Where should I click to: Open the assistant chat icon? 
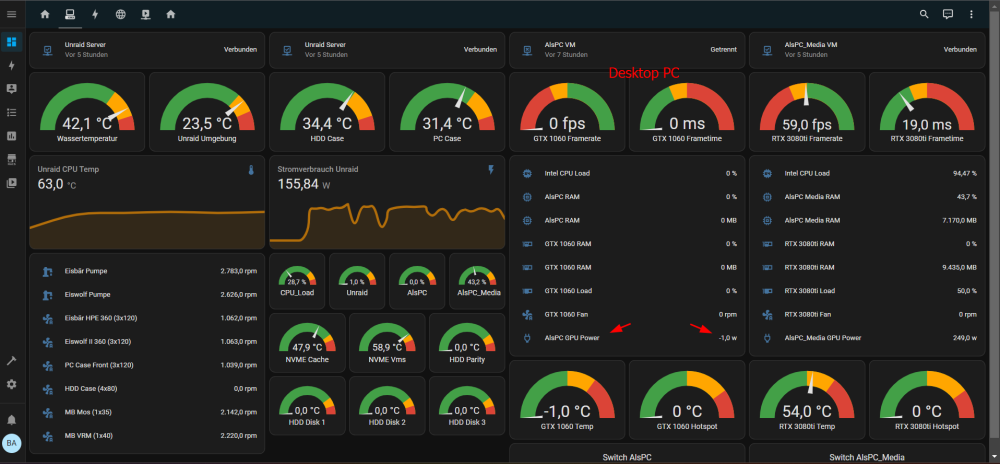948,14
